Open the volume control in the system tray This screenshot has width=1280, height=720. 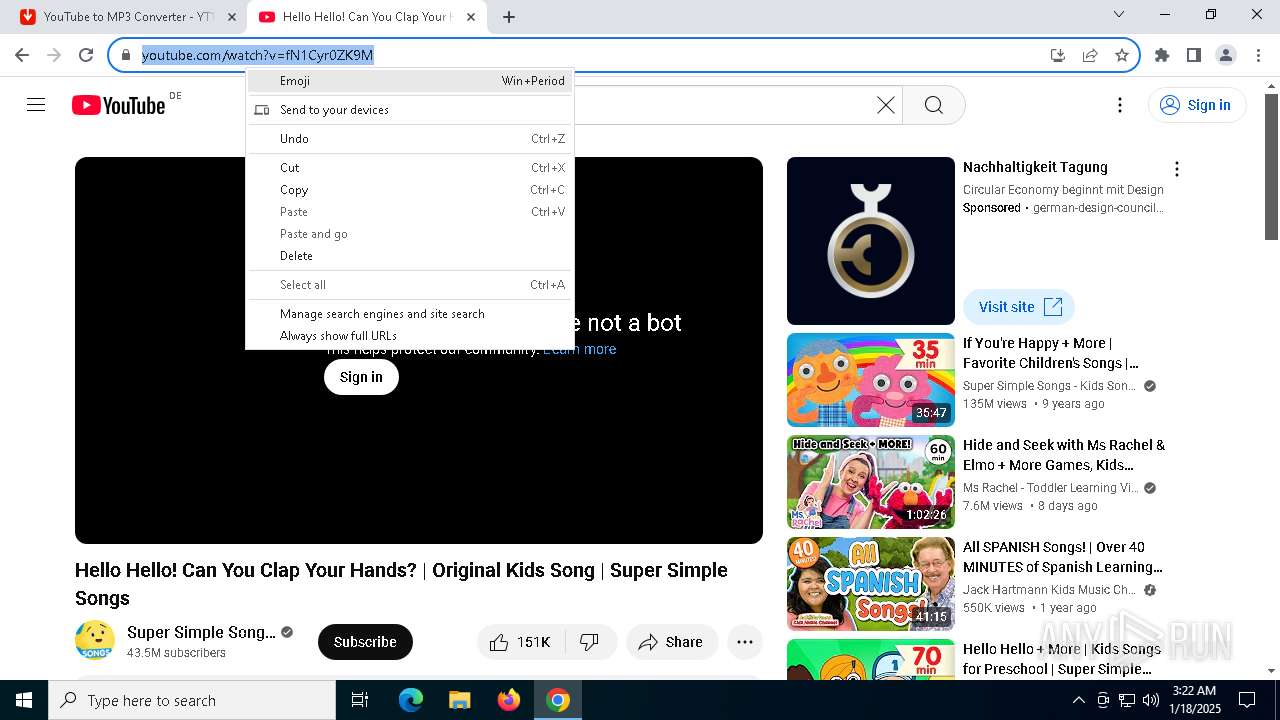click(x=1151, y=700)
